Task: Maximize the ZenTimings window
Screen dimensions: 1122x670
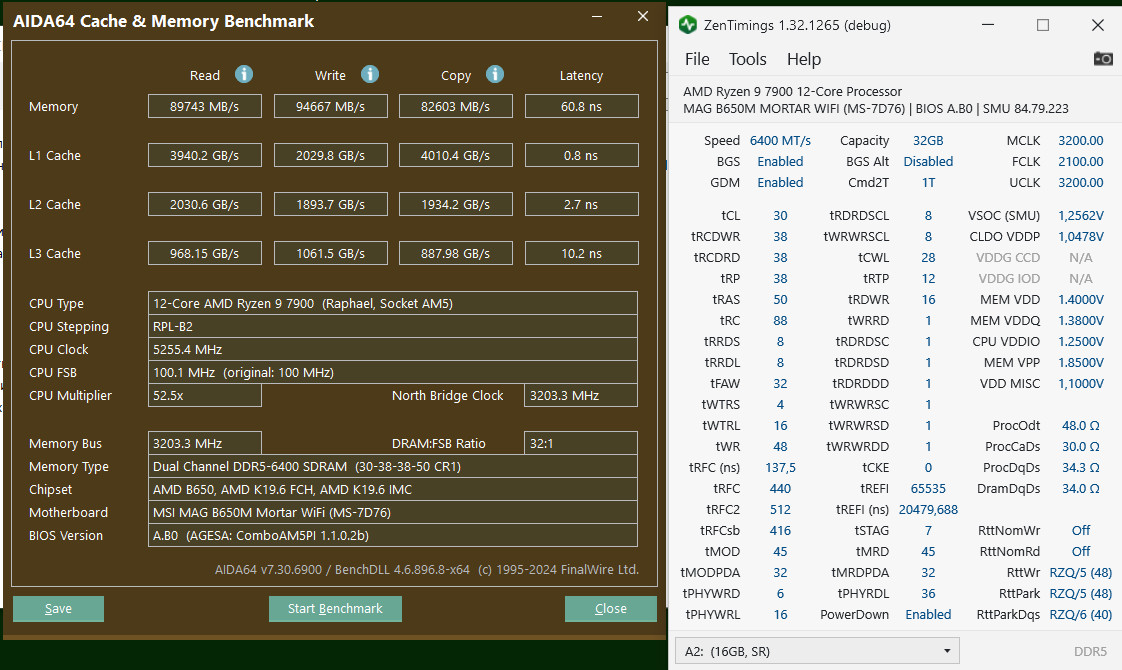Action: click(x=1043, y=25)
